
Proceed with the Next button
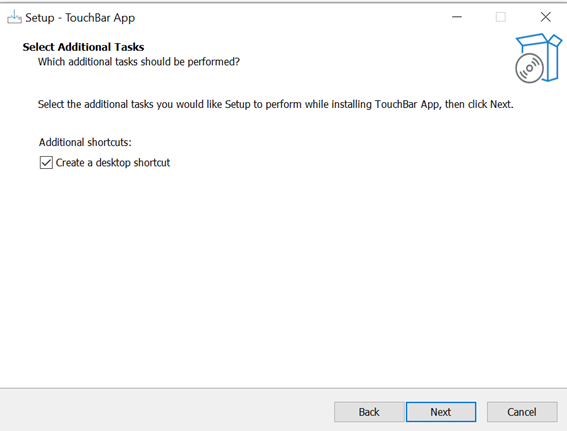click(441, 412)
